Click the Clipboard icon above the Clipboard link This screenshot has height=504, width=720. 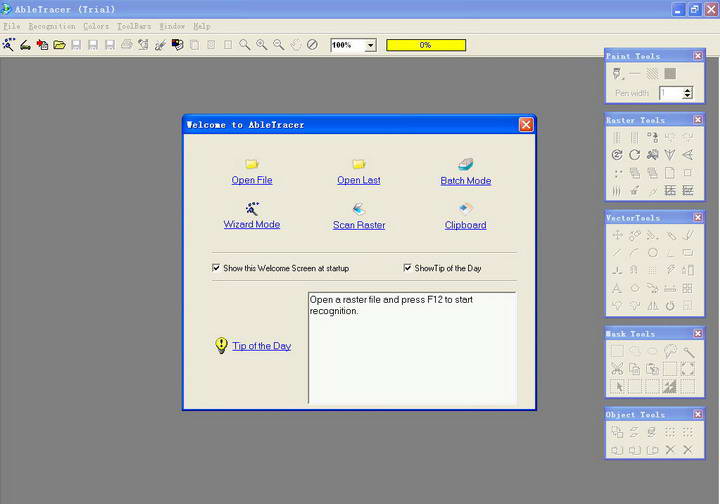[465, 208]
